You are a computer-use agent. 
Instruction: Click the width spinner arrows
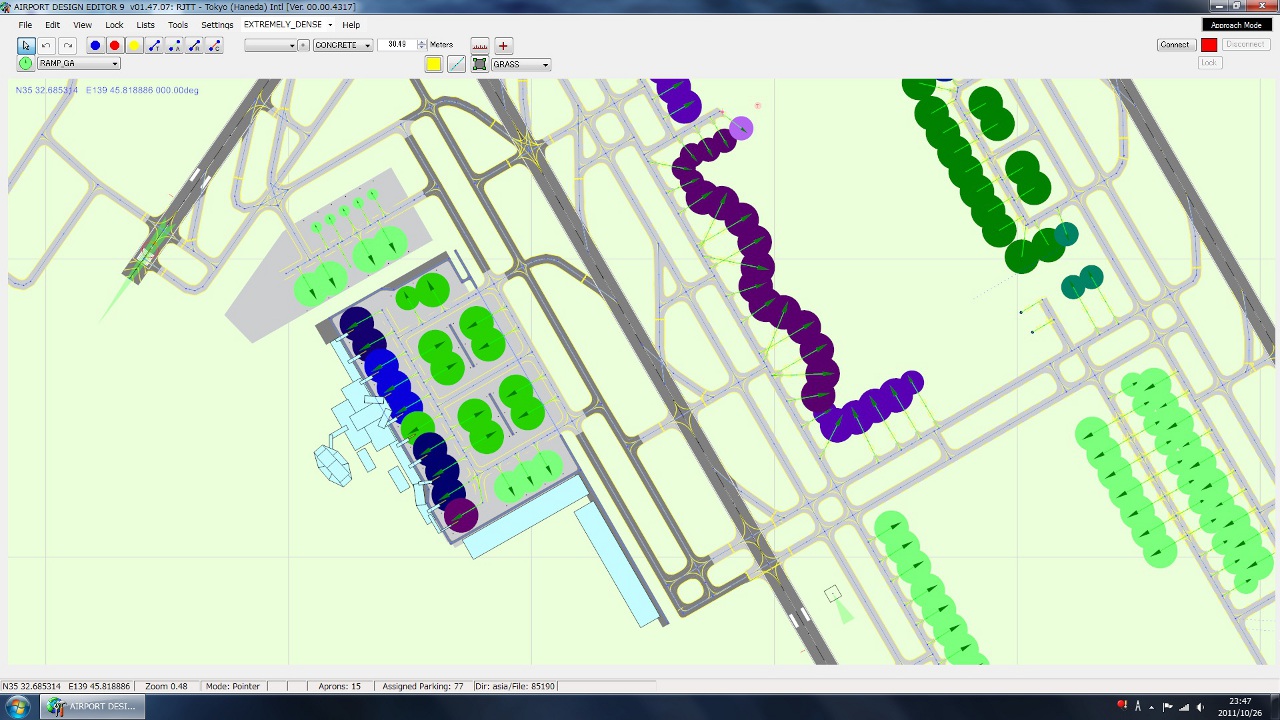click(421, 45)
